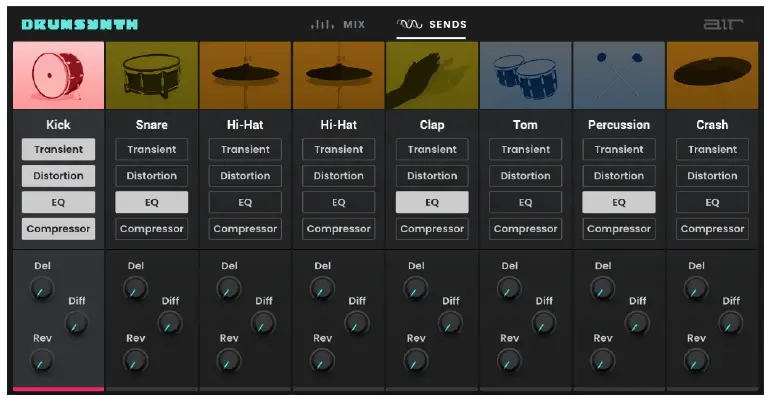Click the Percussion Rev send knob
This screenshot has height=403, width=770.
603,361
